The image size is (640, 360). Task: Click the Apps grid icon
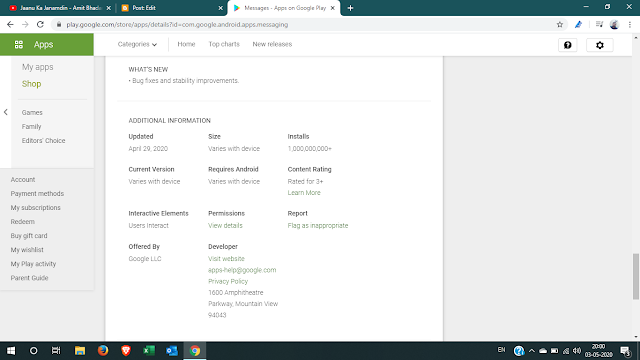pos(19,44)
